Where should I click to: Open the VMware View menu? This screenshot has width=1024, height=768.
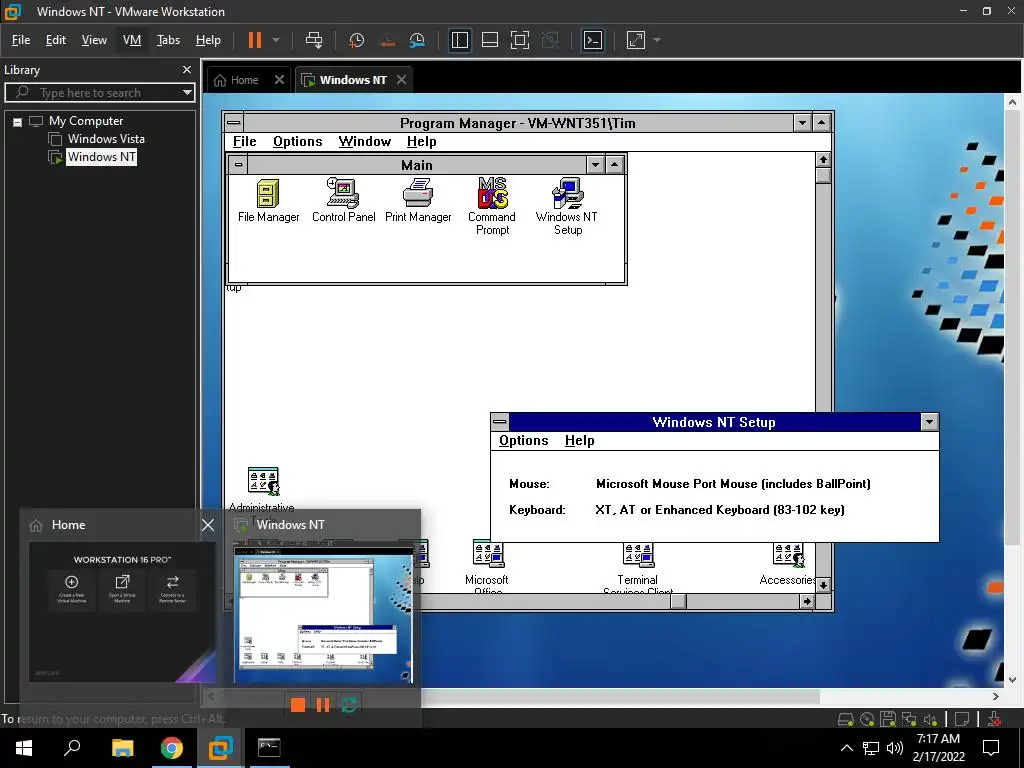94,40
